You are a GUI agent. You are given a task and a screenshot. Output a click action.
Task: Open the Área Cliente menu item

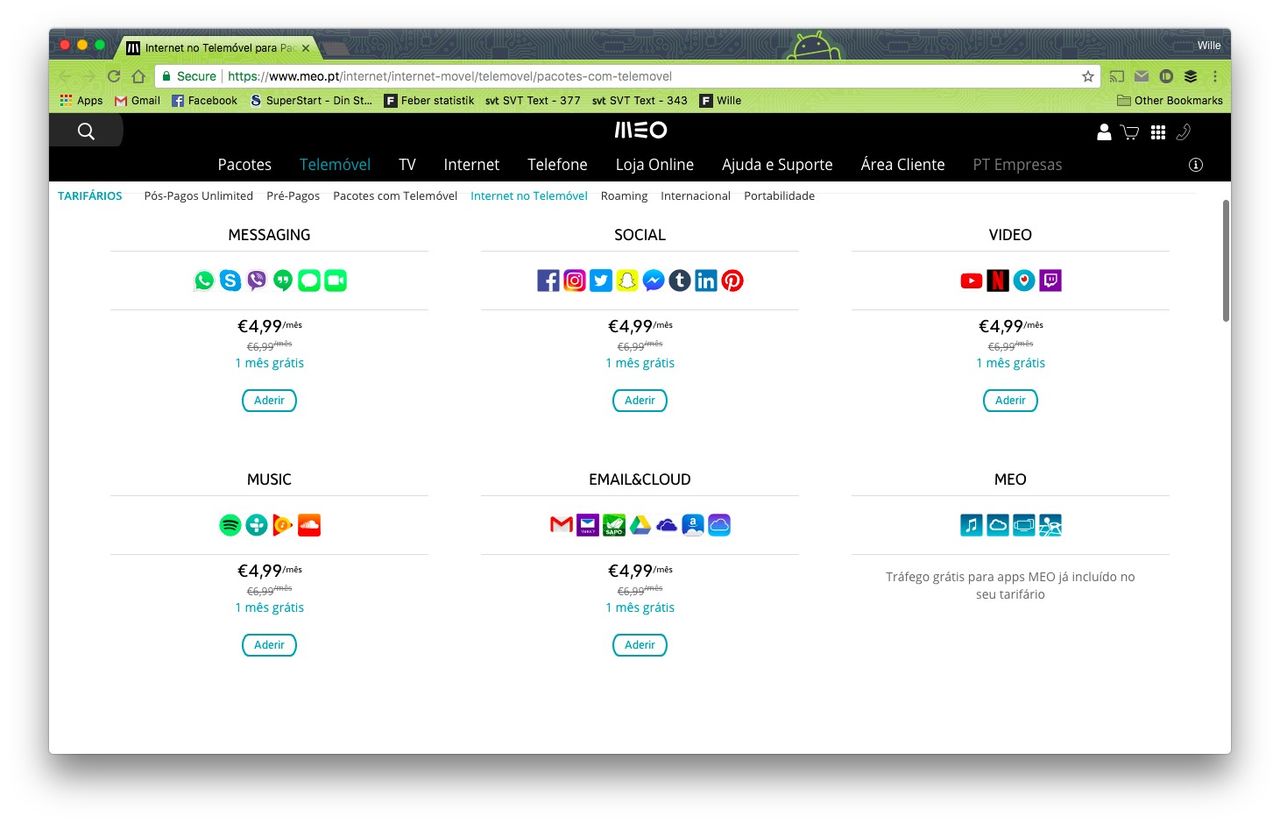(x=903, y=165)
